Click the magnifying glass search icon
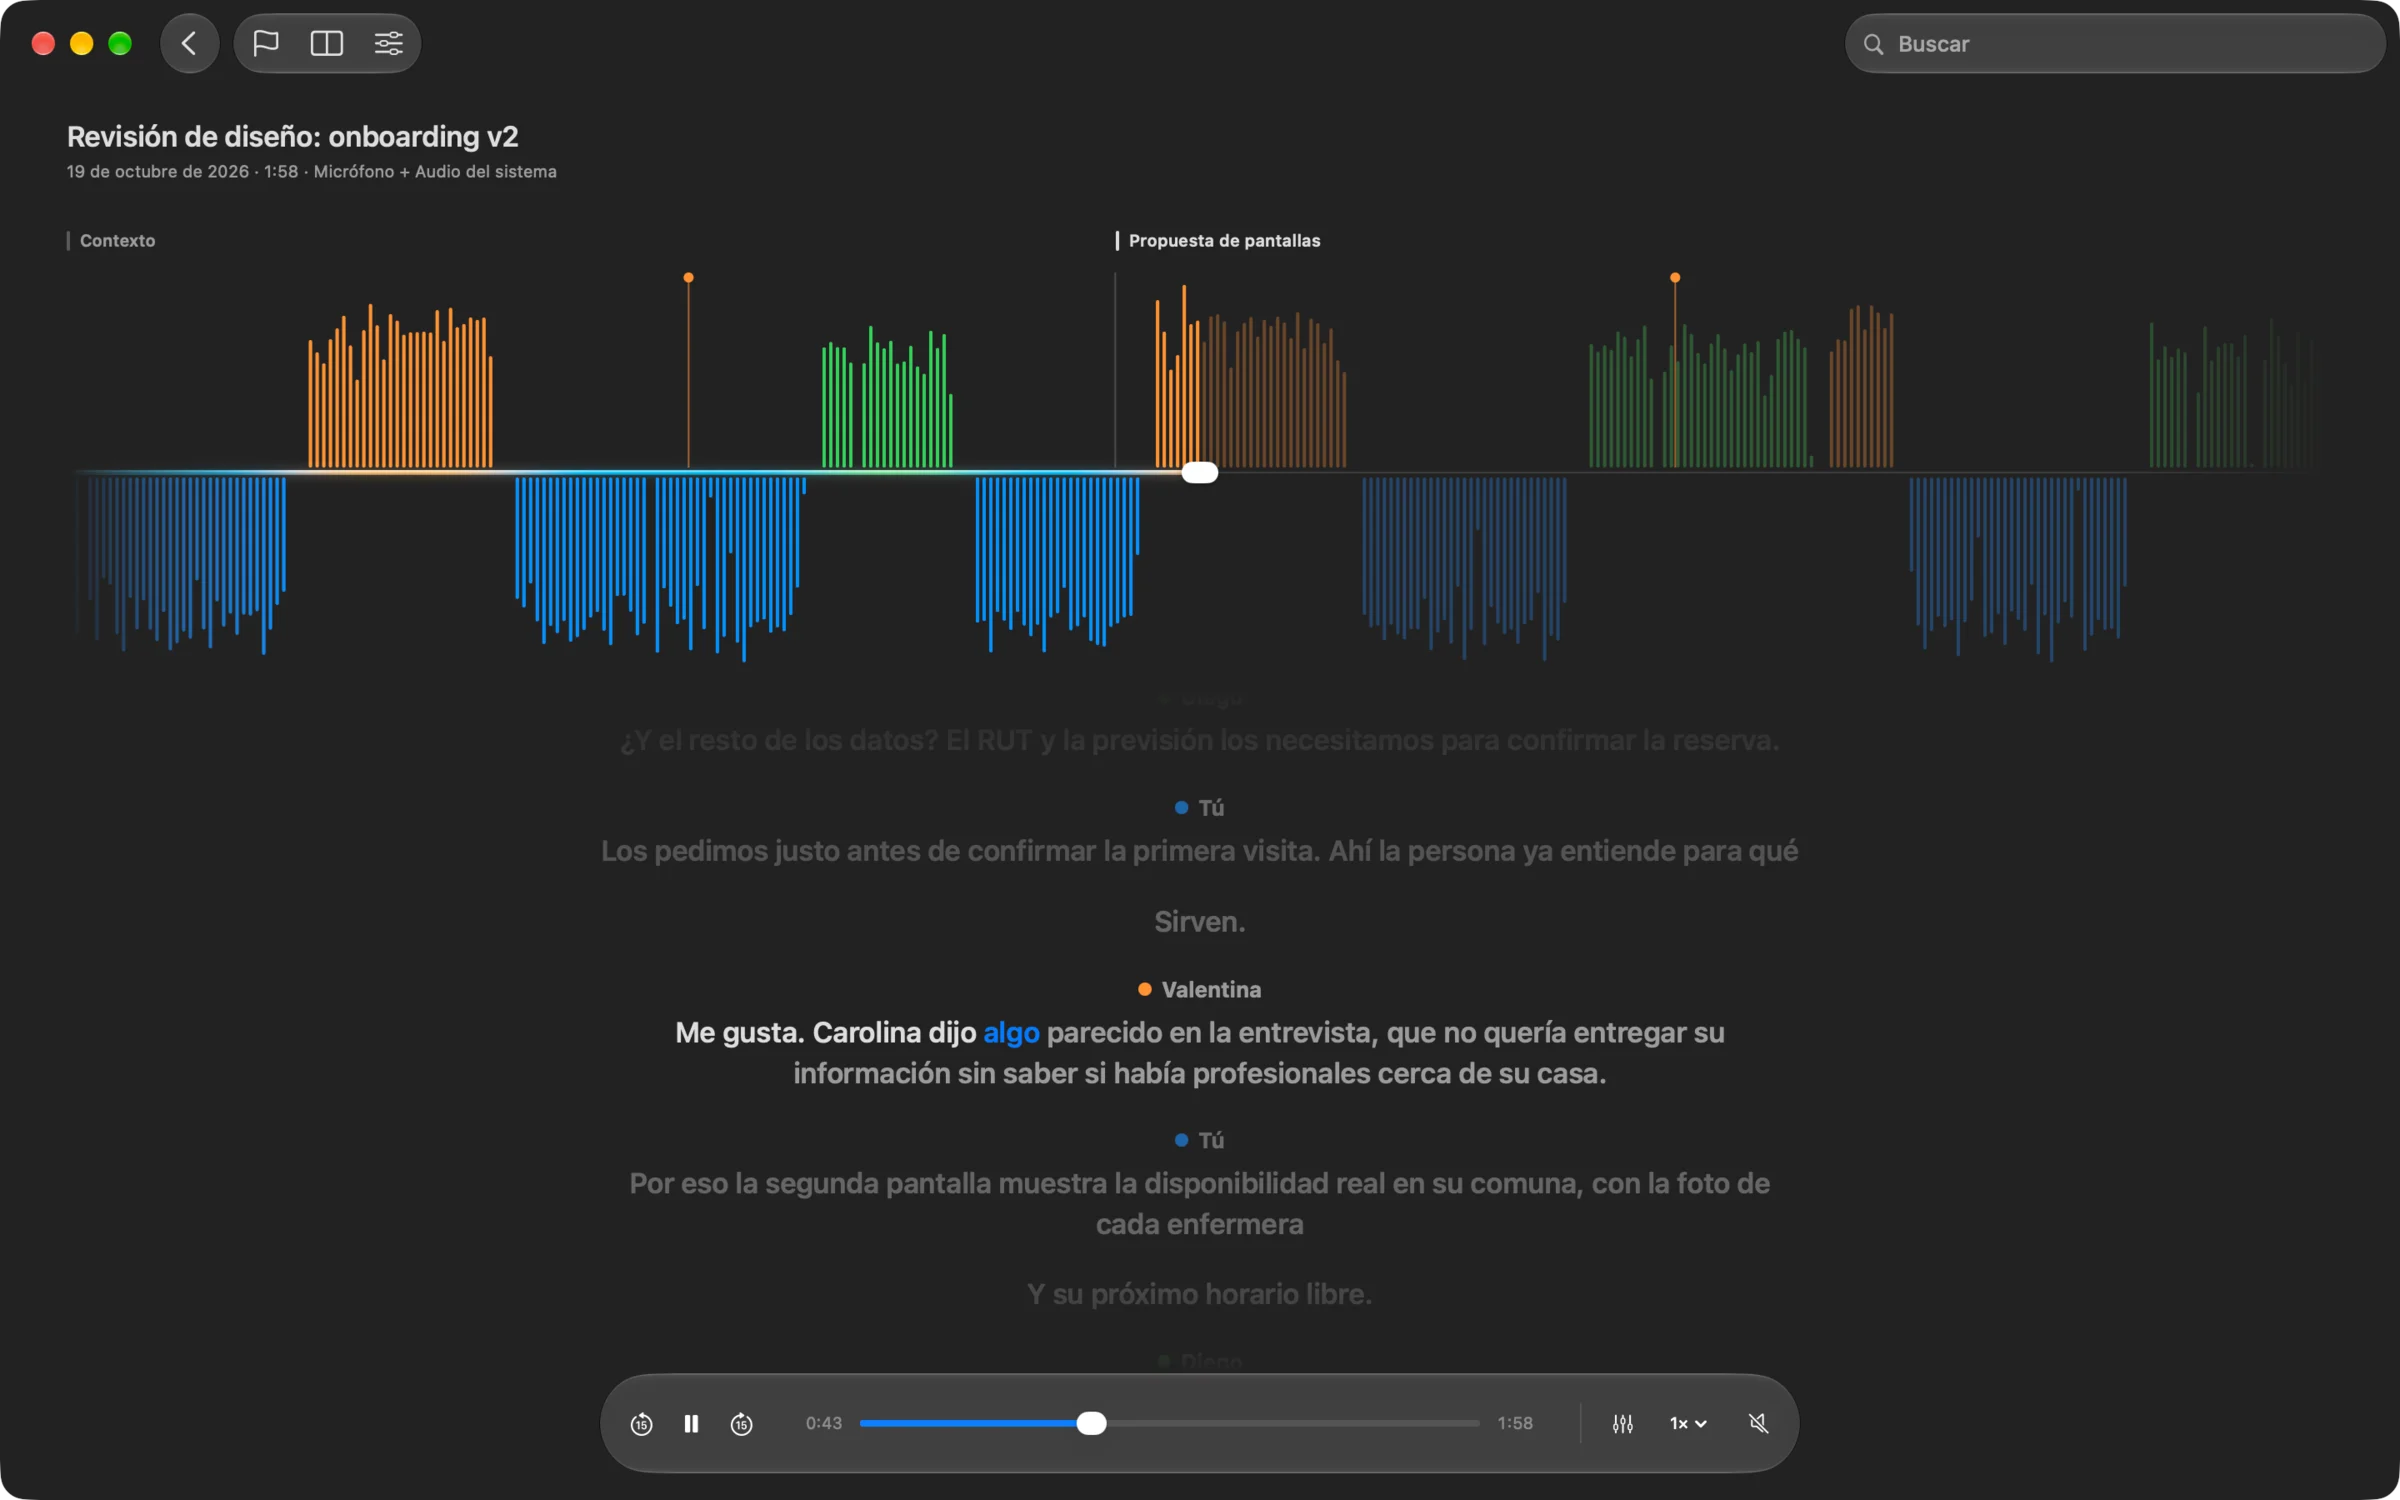The height and width of the screenshot is (1500, 2400). click(x=1873, y=44)
